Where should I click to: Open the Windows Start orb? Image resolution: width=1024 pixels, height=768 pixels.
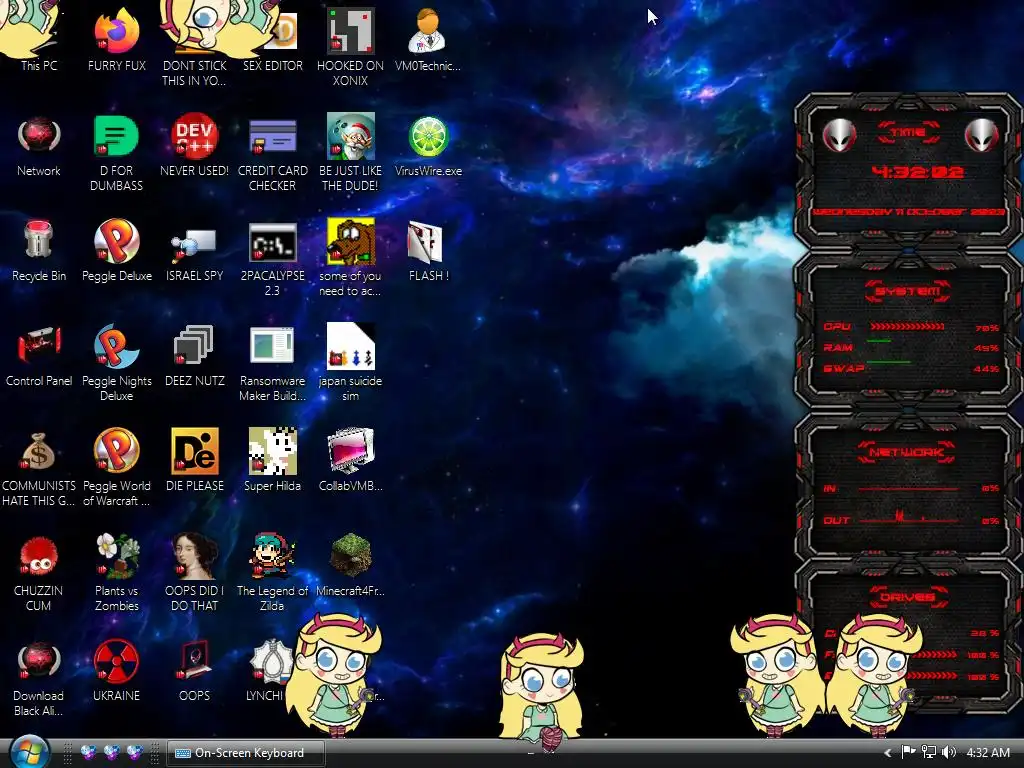[29, 752]
